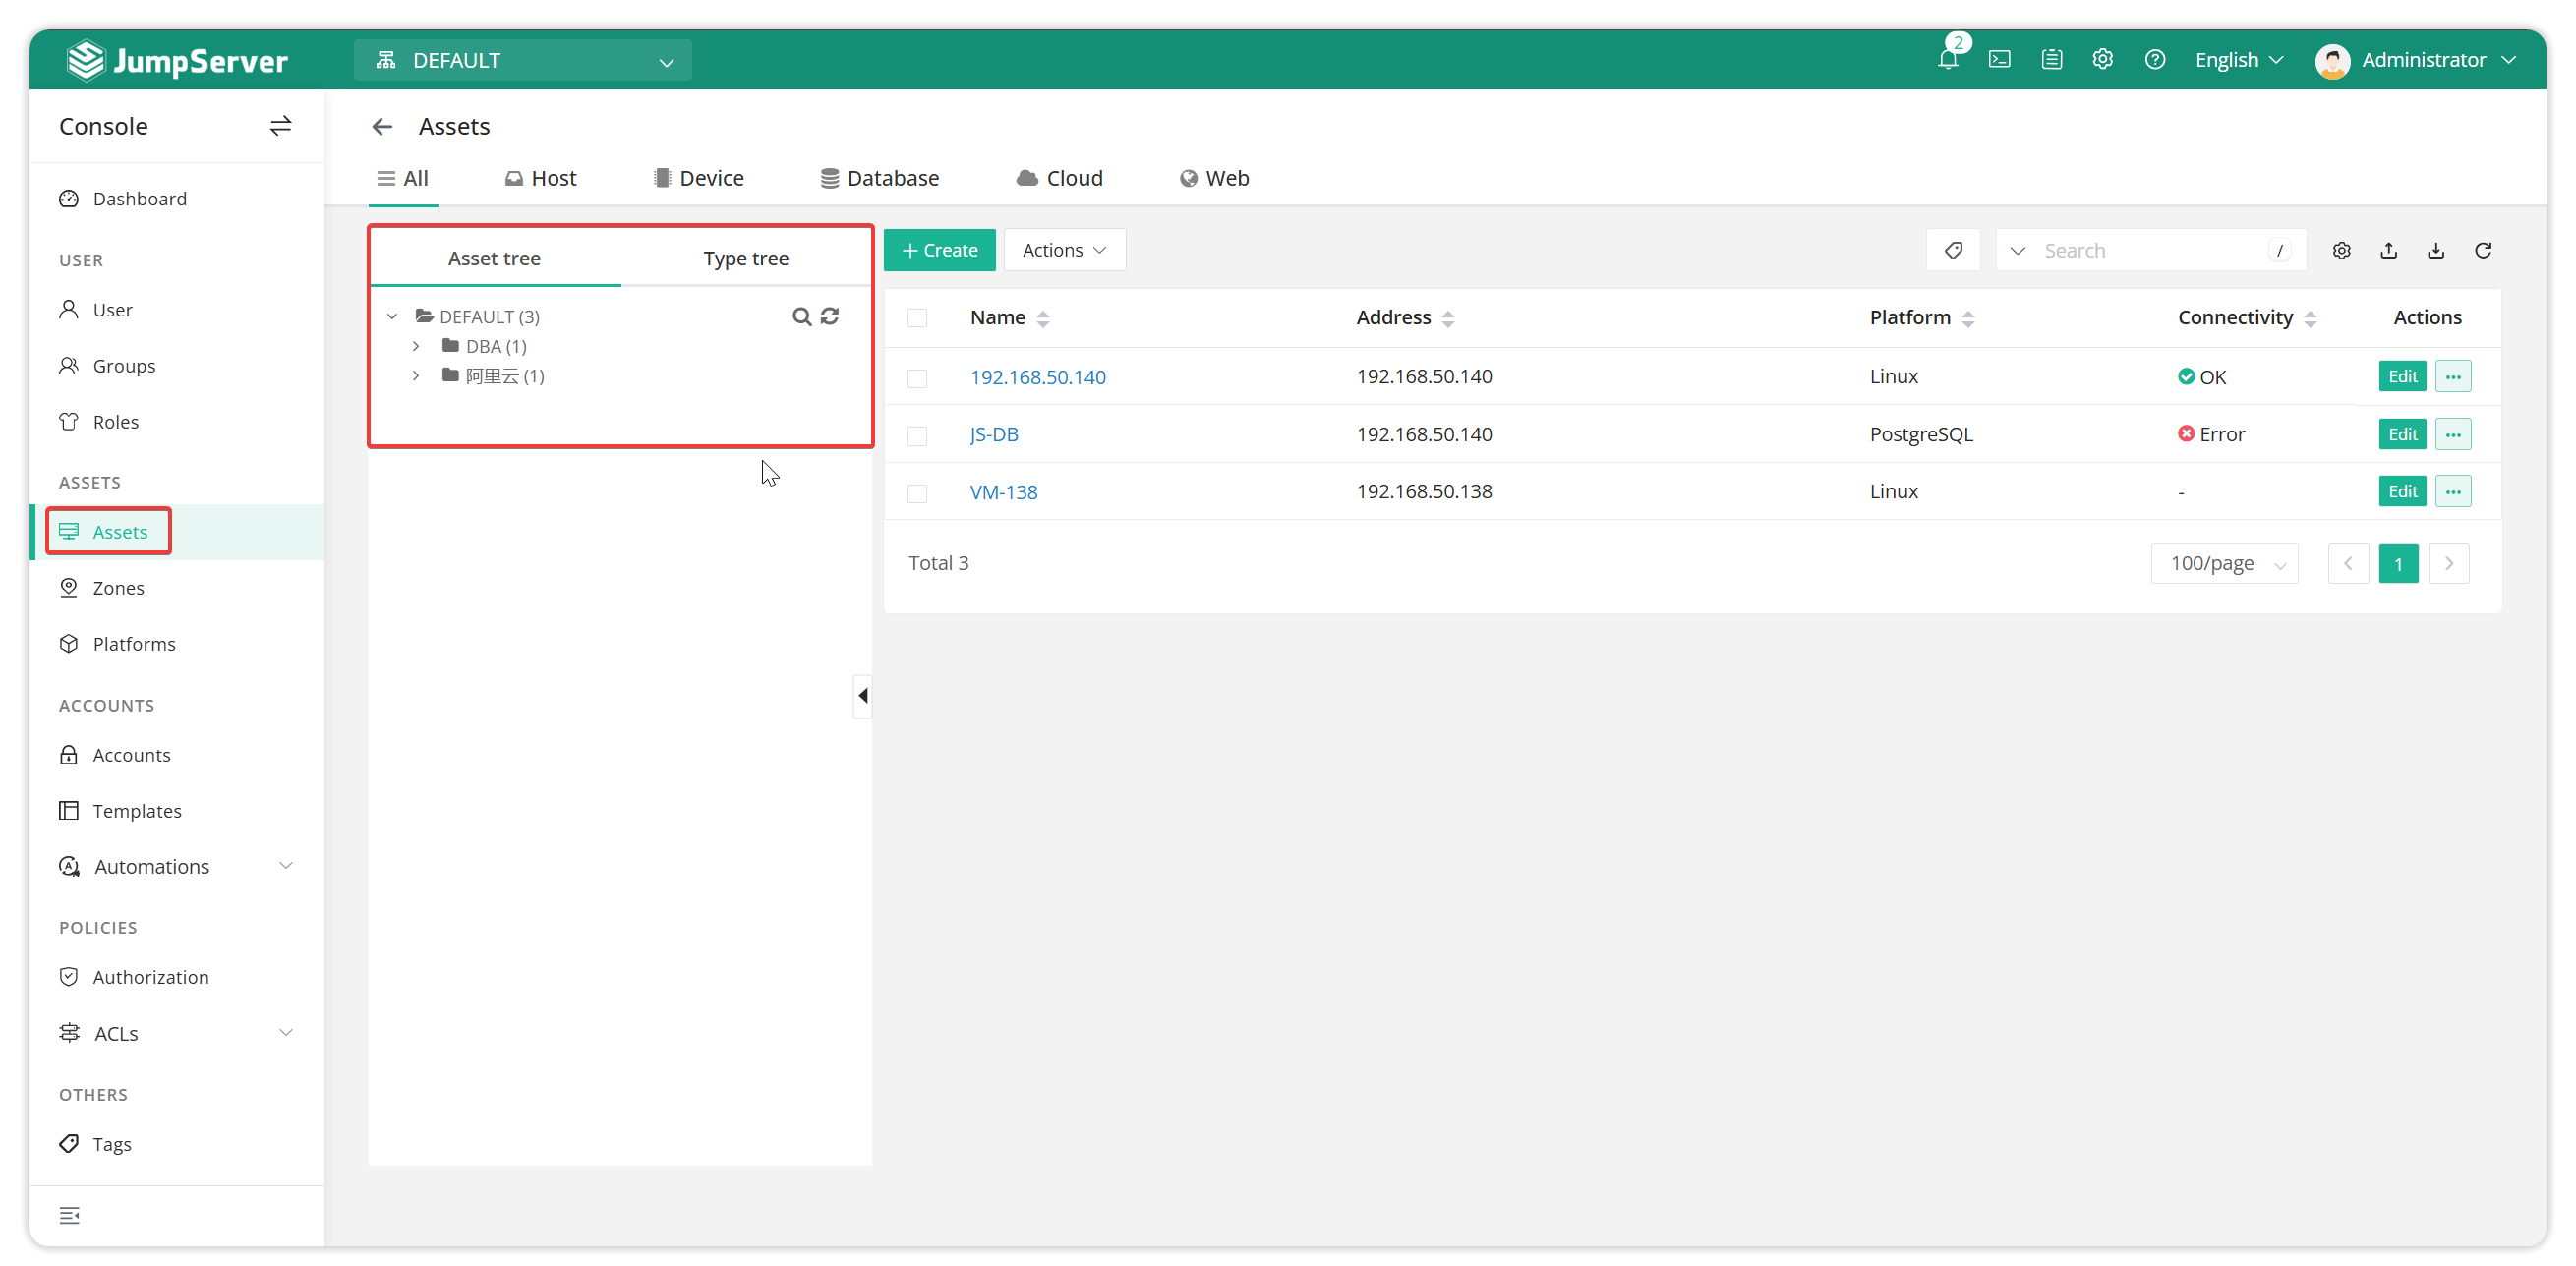The image size is (2576, 1266).
Task: Open the notifications bell icon
Action: tap(1947, 60)
